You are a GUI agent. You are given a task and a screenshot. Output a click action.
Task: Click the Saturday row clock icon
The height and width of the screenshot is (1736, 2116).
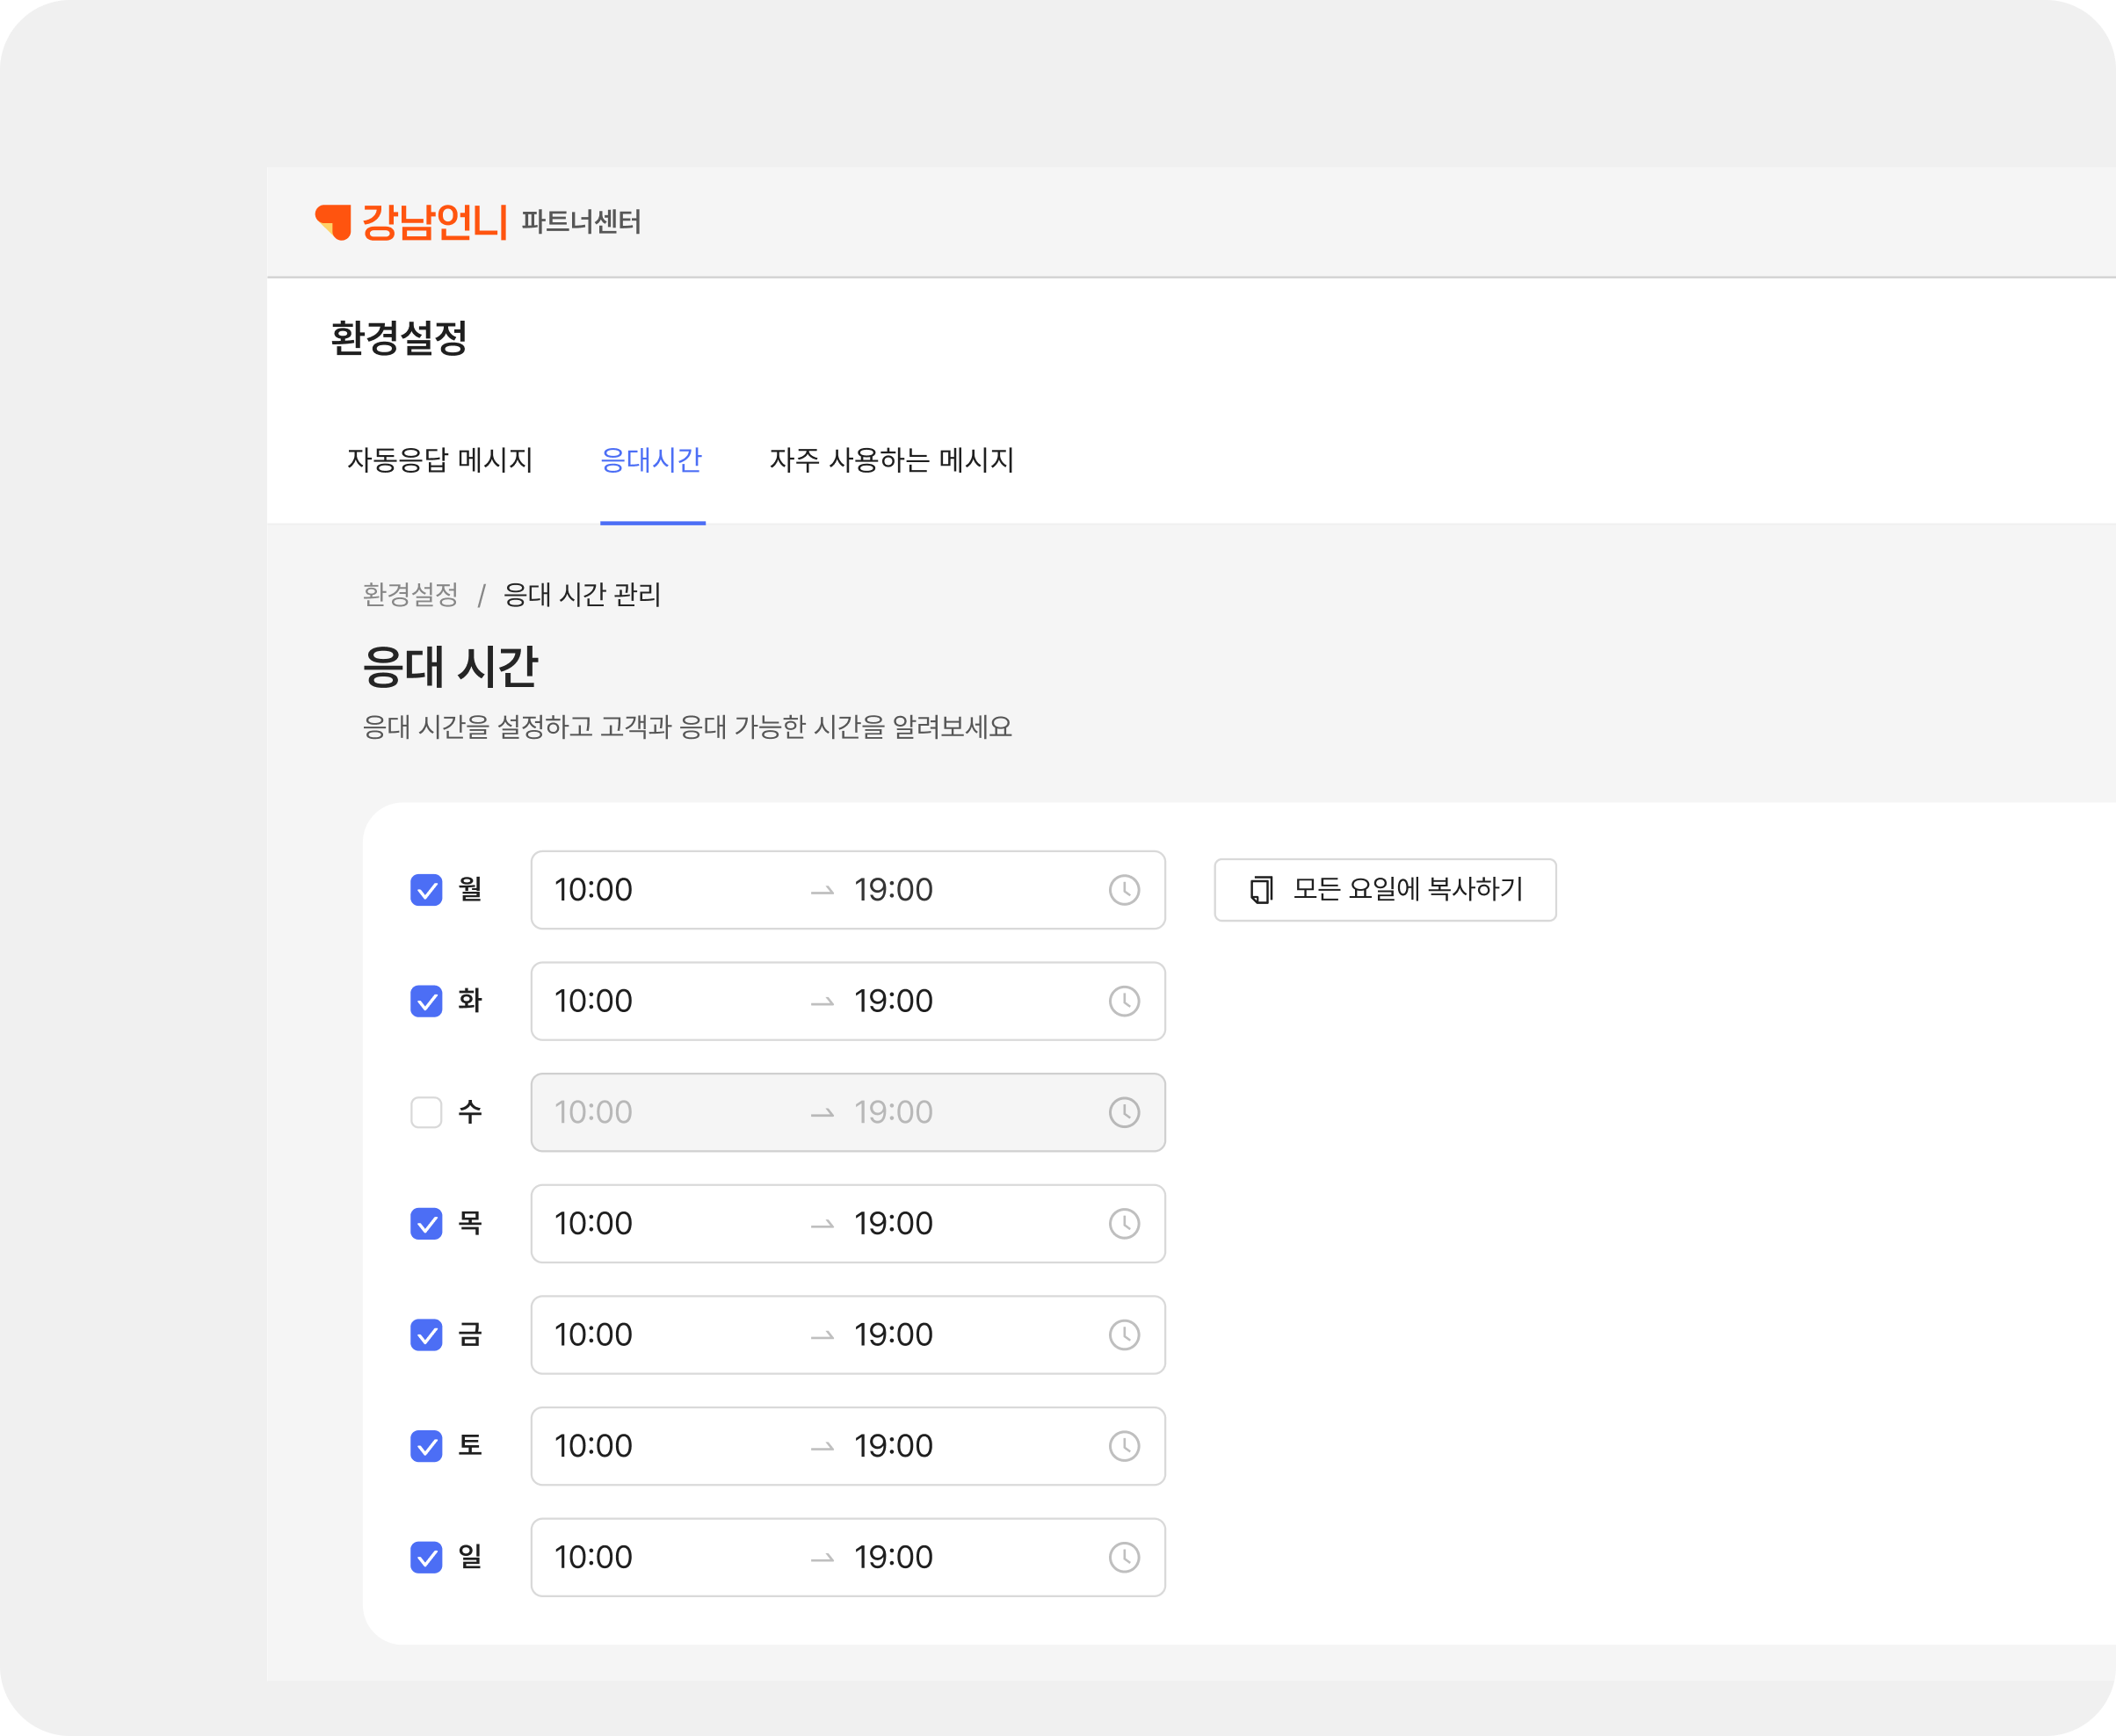click(x=1124, y=1445)
